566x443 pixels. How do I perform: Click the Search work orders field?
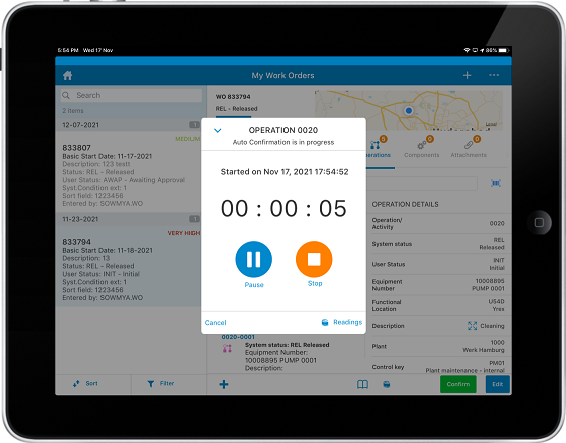coord(131,95)
